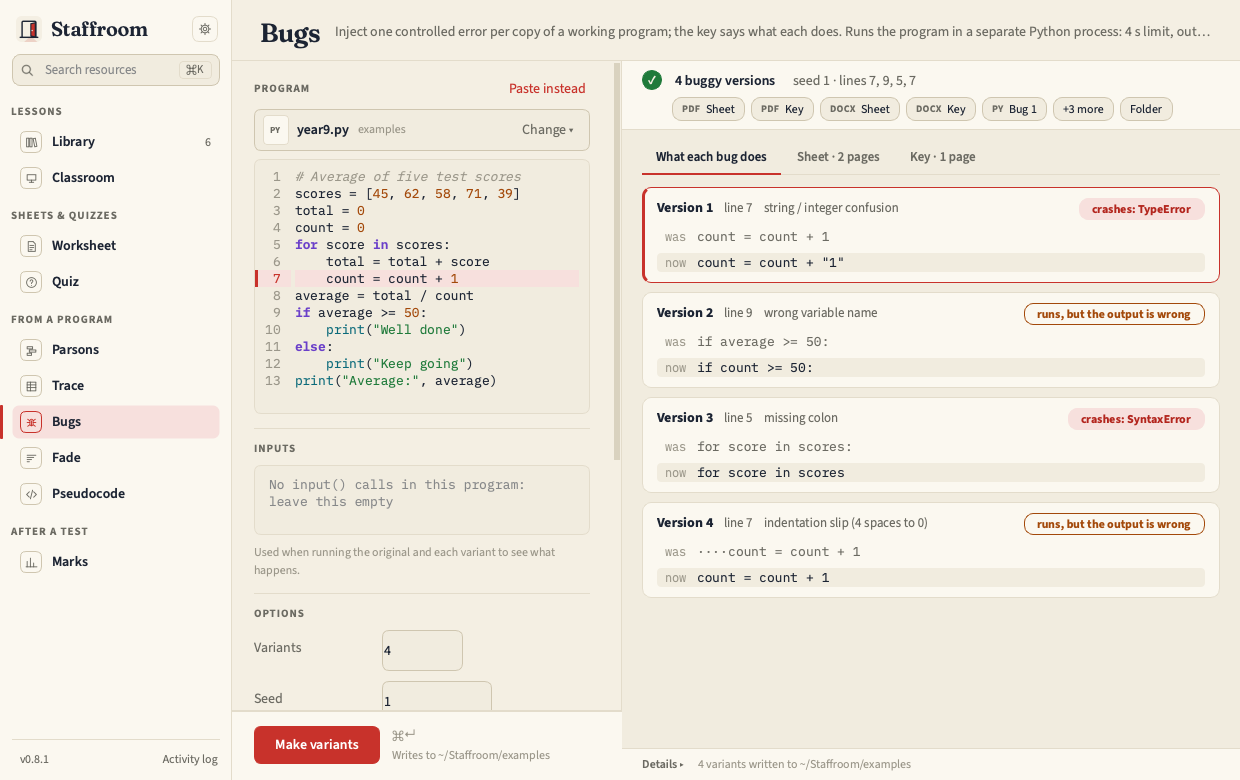The image size is (1240, 780).
Task: Click the print("Well done") code line
Action: [396, 330]
